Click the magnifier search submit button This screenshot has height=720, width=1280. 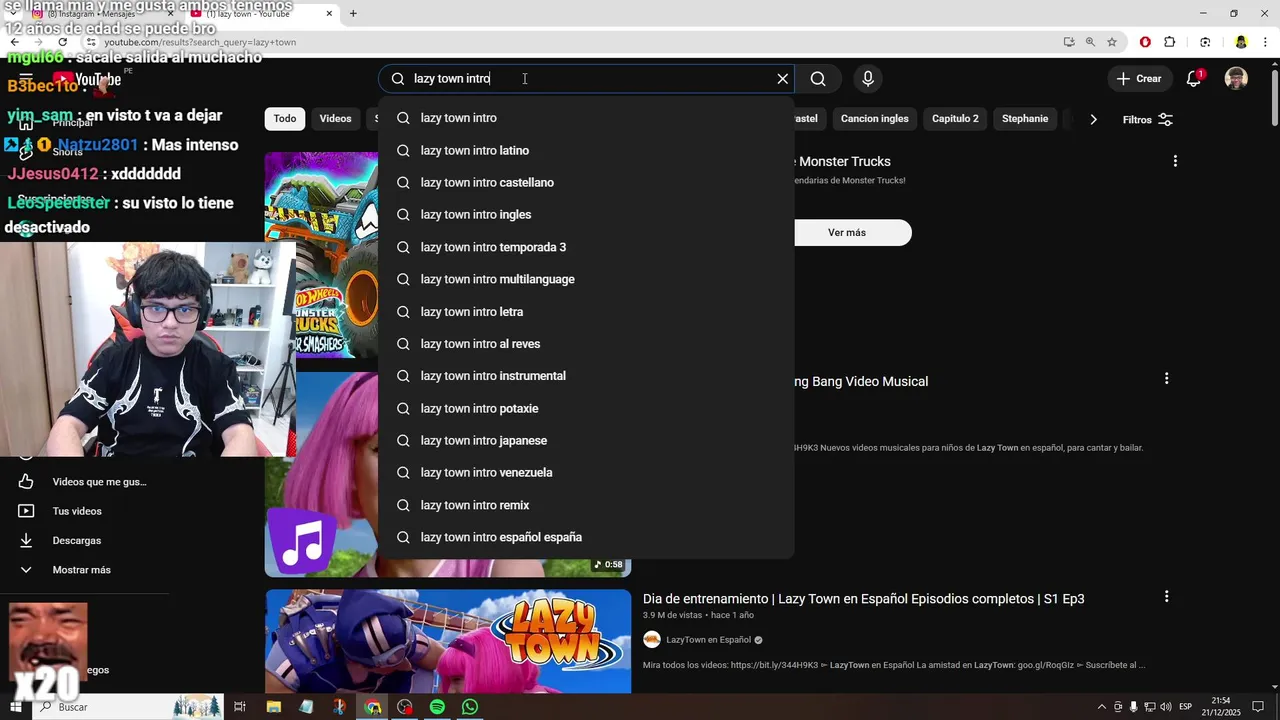pos(818,79)
